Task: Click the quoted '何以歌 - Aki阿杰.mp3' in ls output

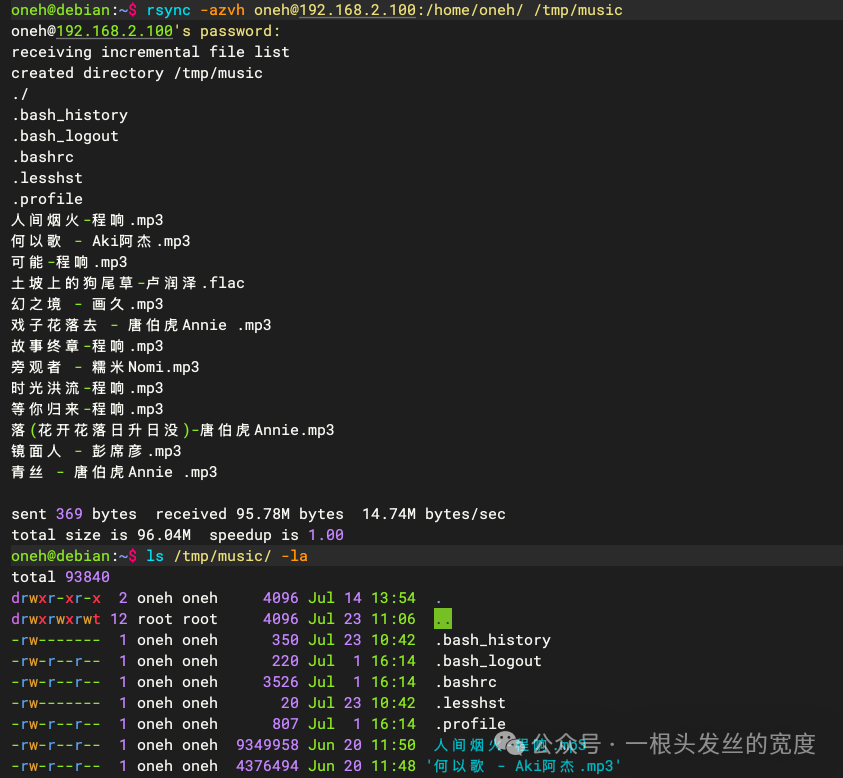Action: click(524, 766)
